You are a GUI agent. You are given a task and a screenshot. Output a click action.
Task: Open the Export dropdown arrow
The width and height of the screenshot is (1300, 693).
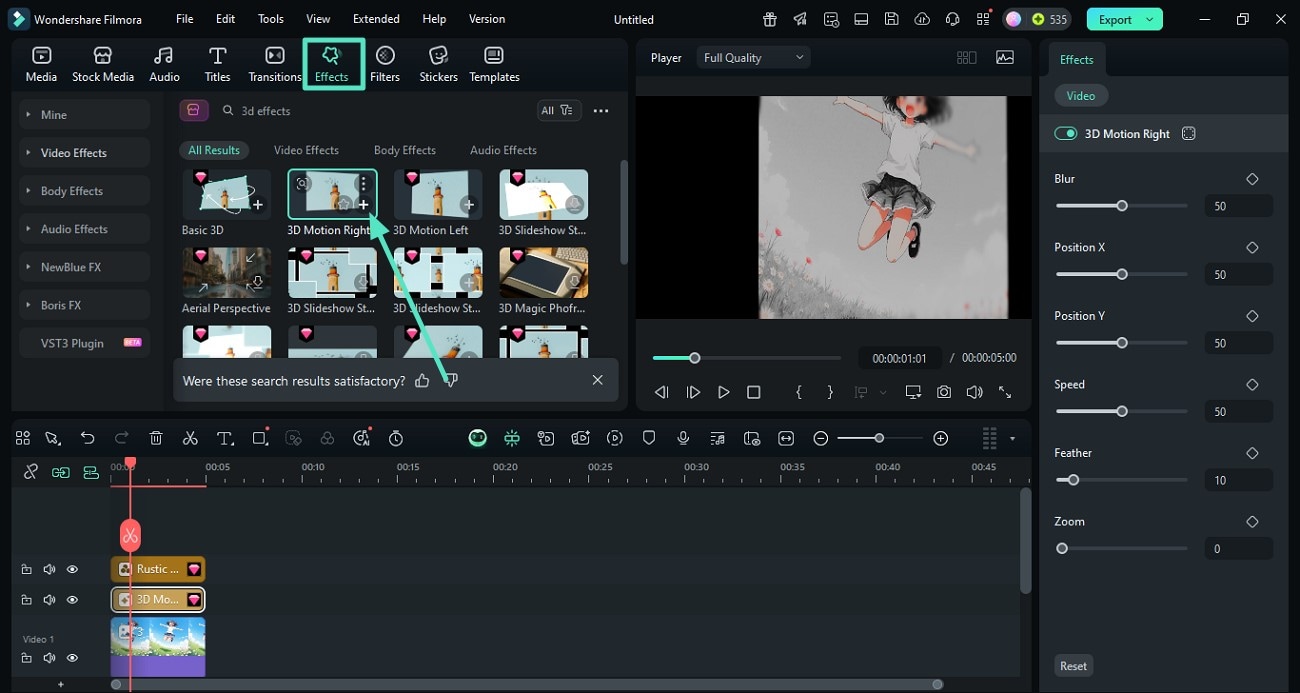pyautogui.click(x=1150, y=19)
